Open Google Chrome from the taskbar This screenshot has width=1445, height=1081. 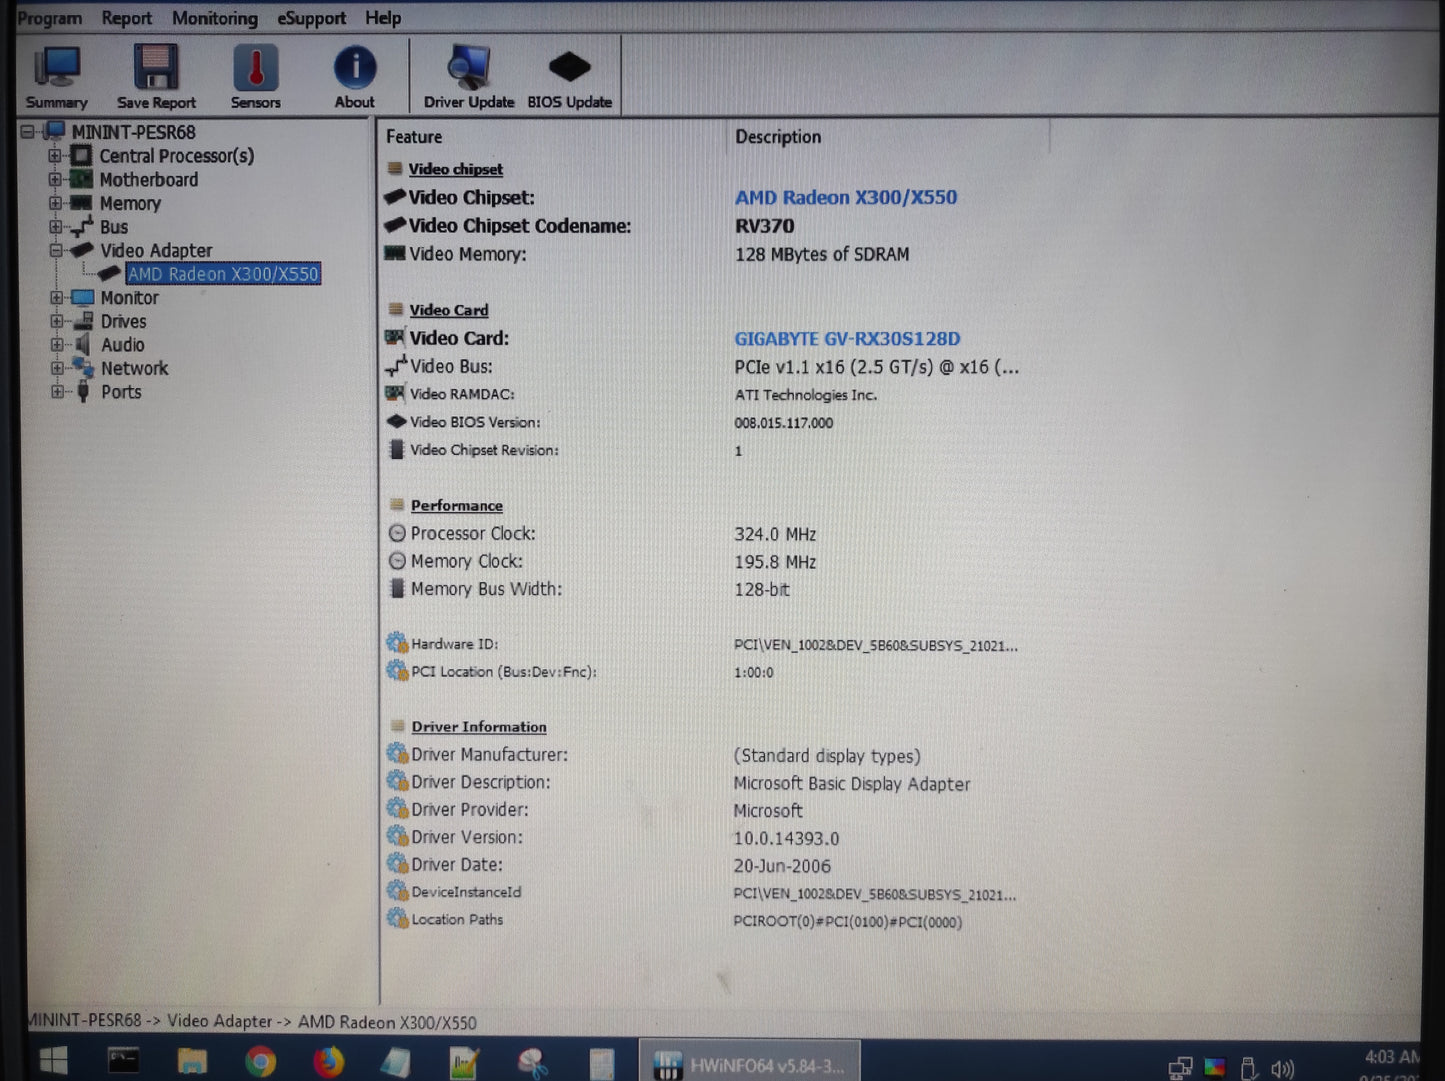point(261,1062)
